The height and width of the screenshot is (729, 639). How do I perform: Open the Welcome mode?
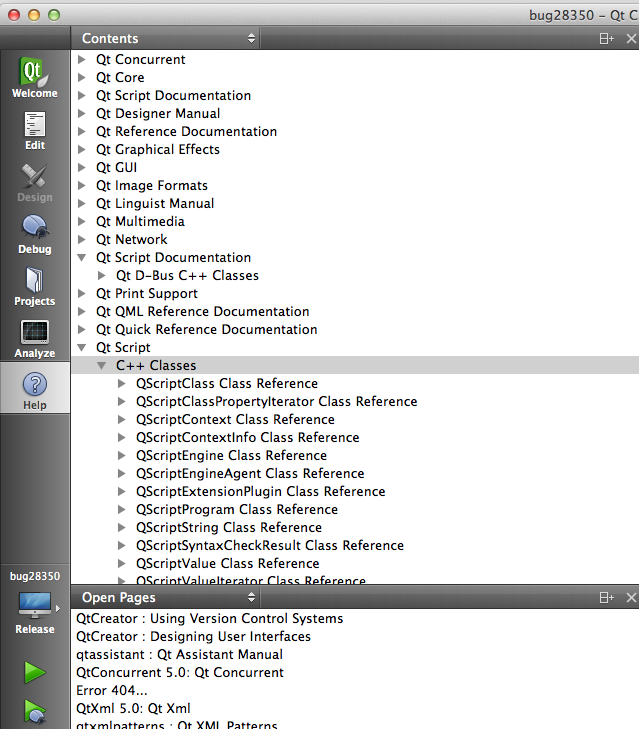tap(35, 78)
